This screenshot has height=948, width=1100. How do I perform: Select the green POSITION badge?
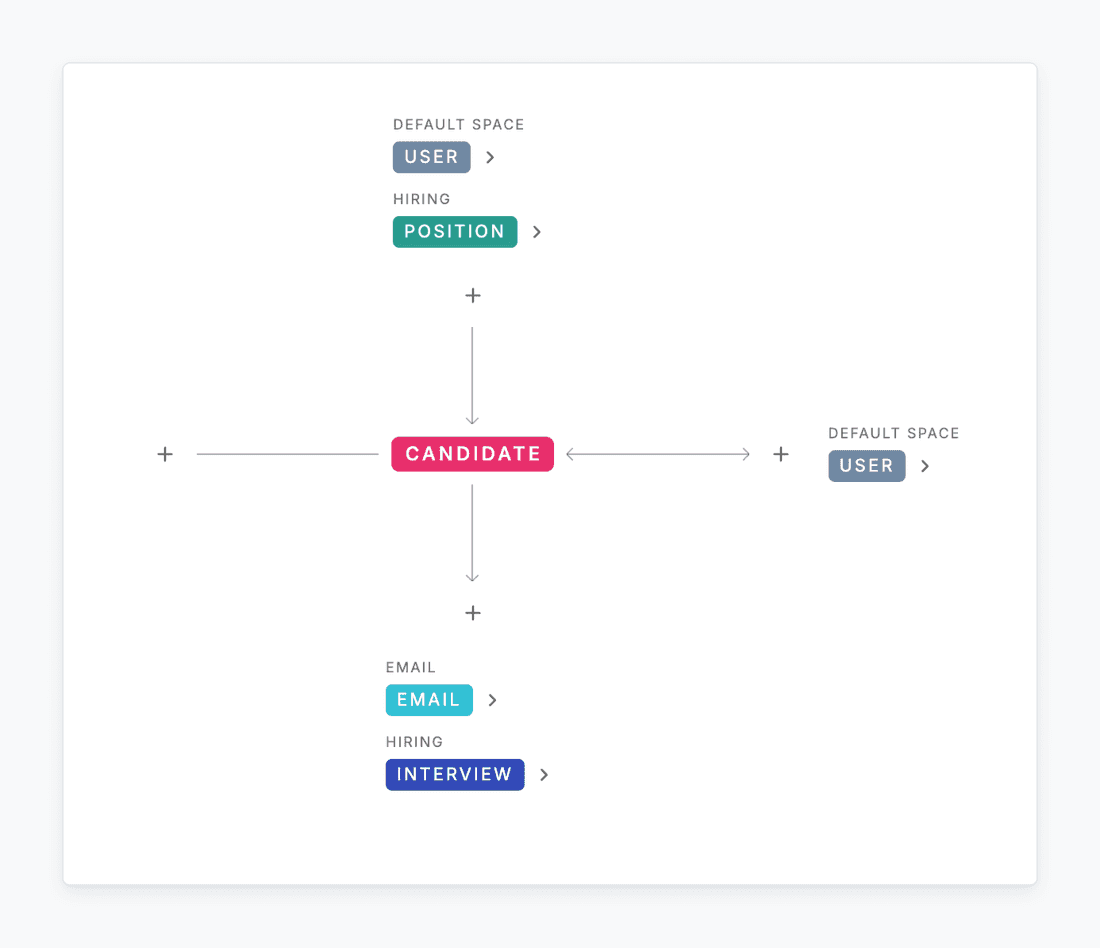pyautogui.click(x=455, y=232)
